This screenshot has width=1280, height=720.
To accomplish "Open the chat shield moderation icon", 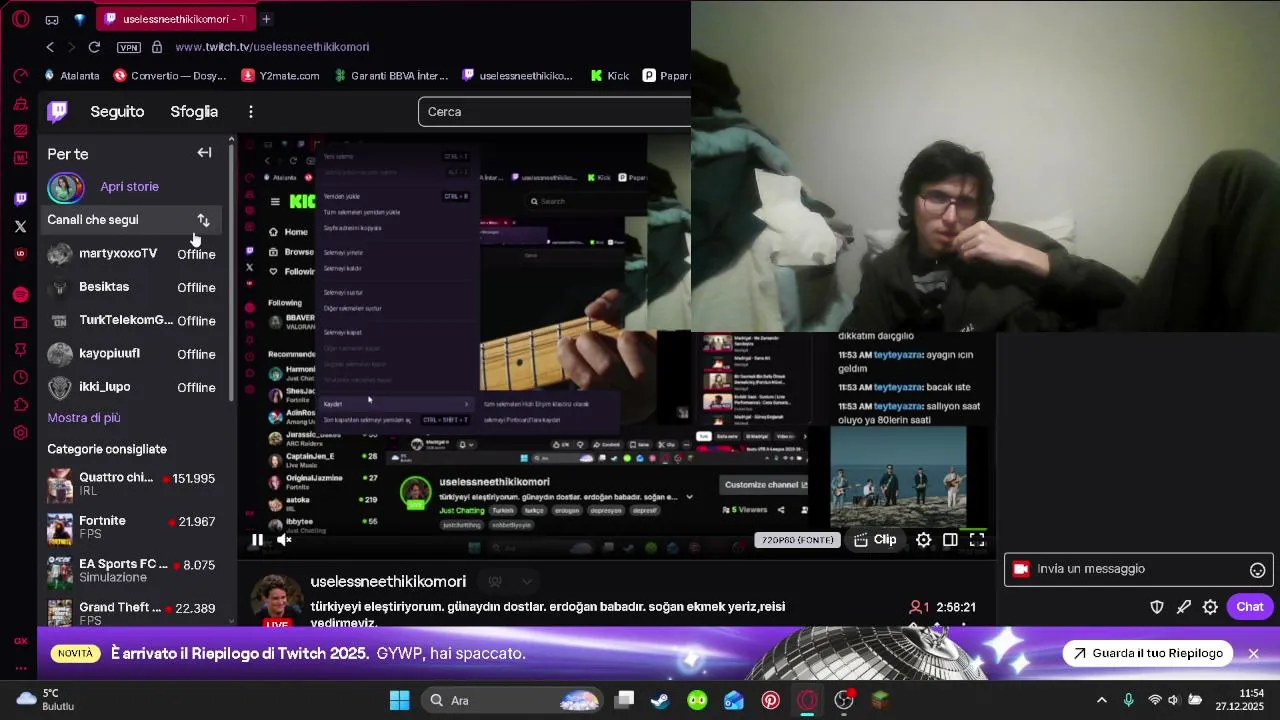I will pyautogui.click(x=1157, y=607).
